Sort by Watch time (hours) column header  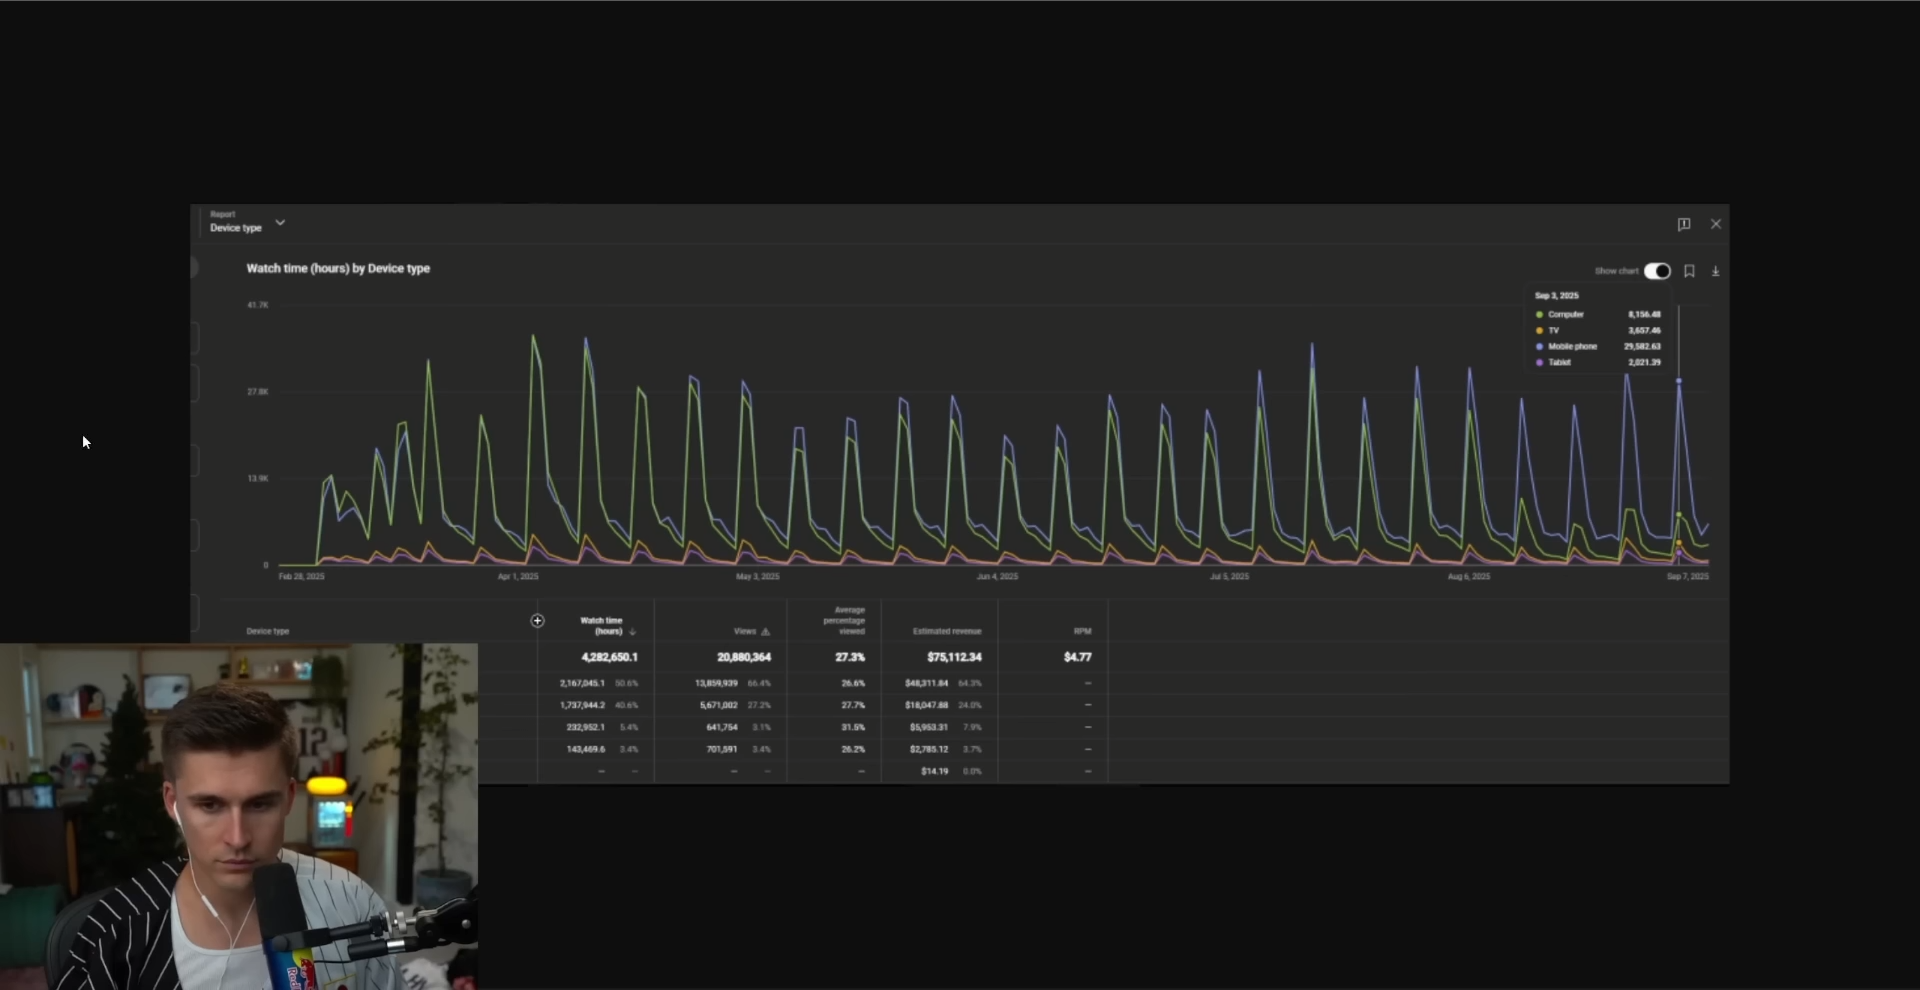pyautogui.click(x=600, y=625)
